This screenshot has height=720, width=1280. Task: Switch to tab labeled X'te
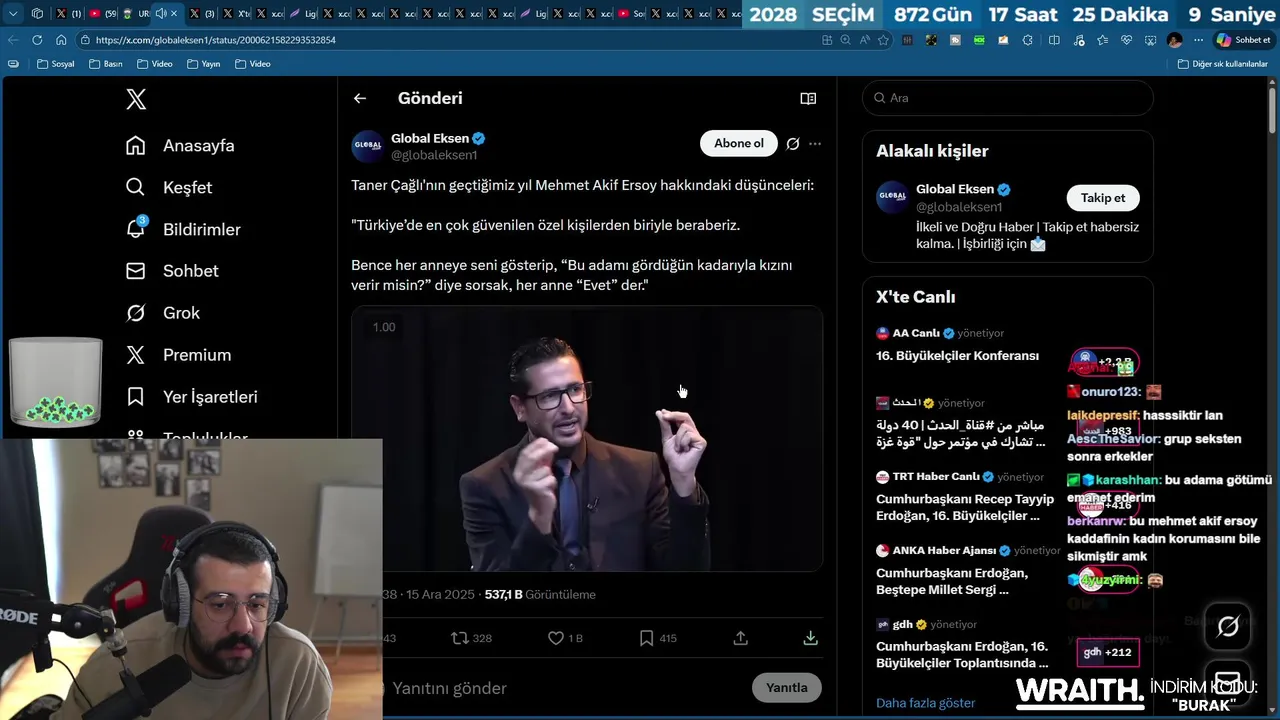(236, 14)
